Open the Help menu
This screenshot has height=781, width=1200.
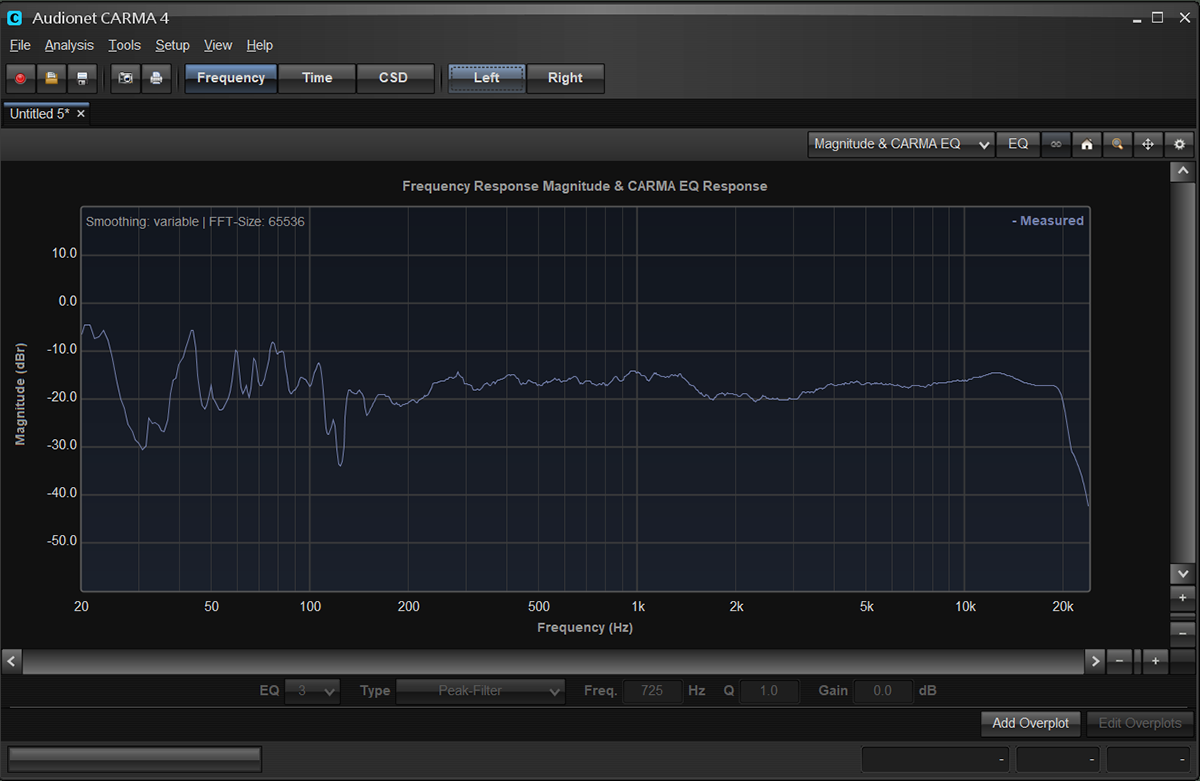tap(260, 45)
